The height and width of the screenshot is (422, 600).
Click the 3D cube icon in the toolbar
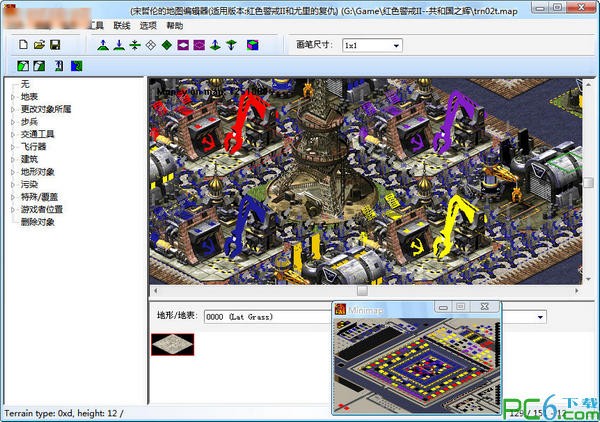251,45
